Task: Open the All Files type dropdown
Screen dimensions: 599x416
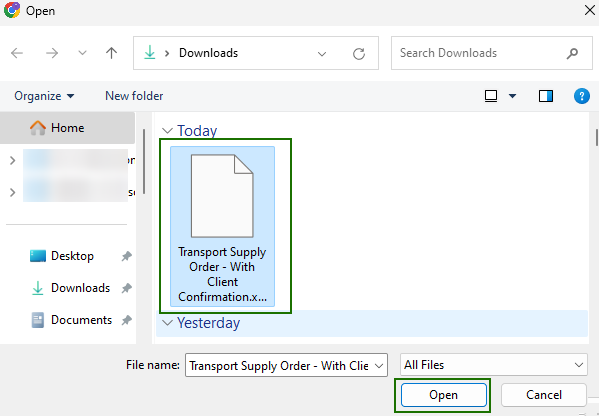Action: (494, 365)
